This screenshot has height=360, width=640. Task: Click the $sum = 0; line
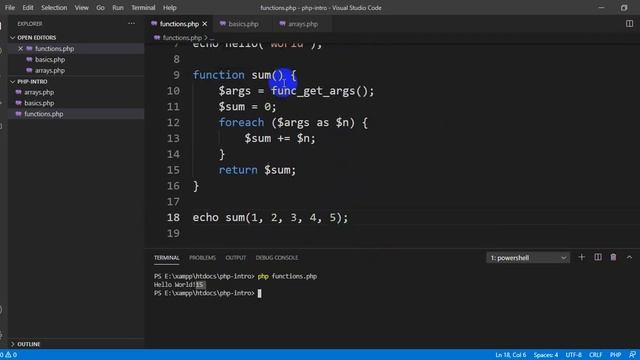[x=247, y=107]
